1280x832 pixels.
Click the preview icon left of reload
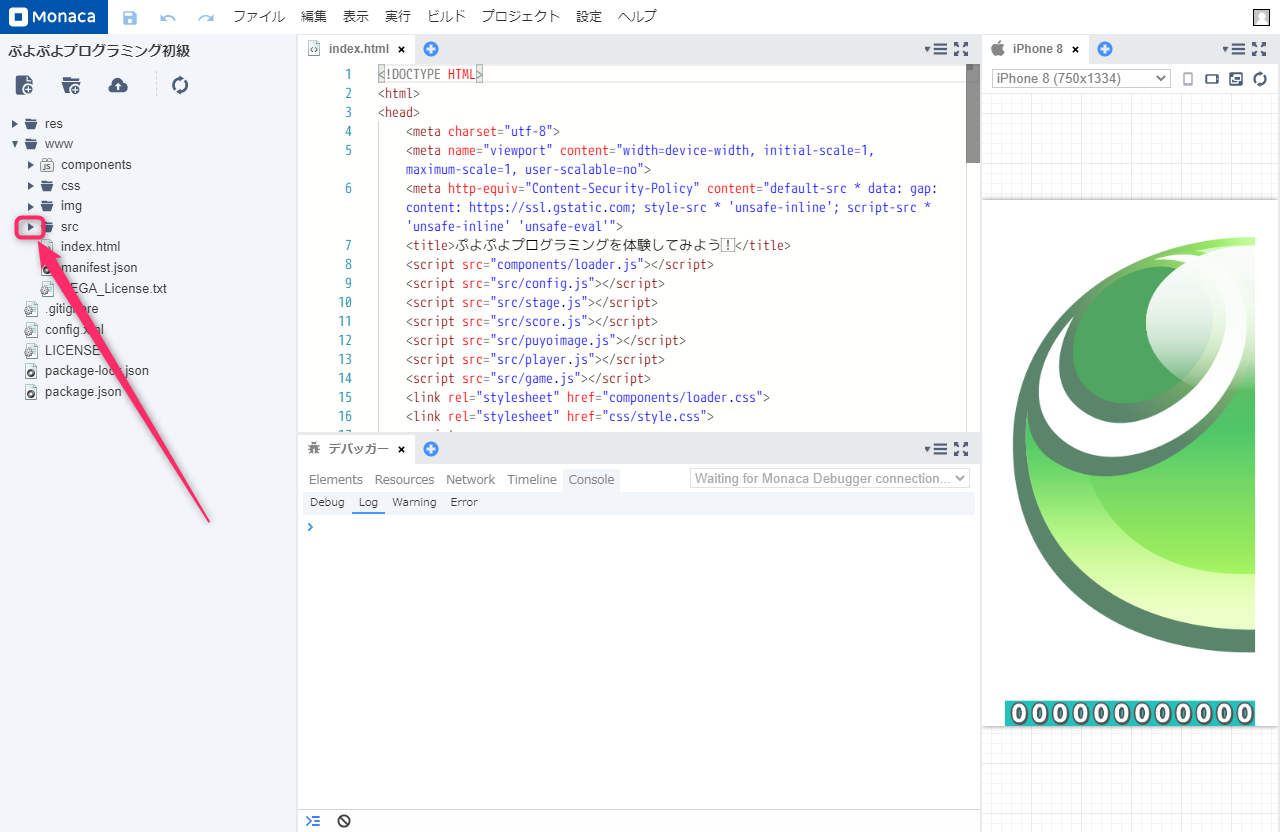[x=1236, y=79]
